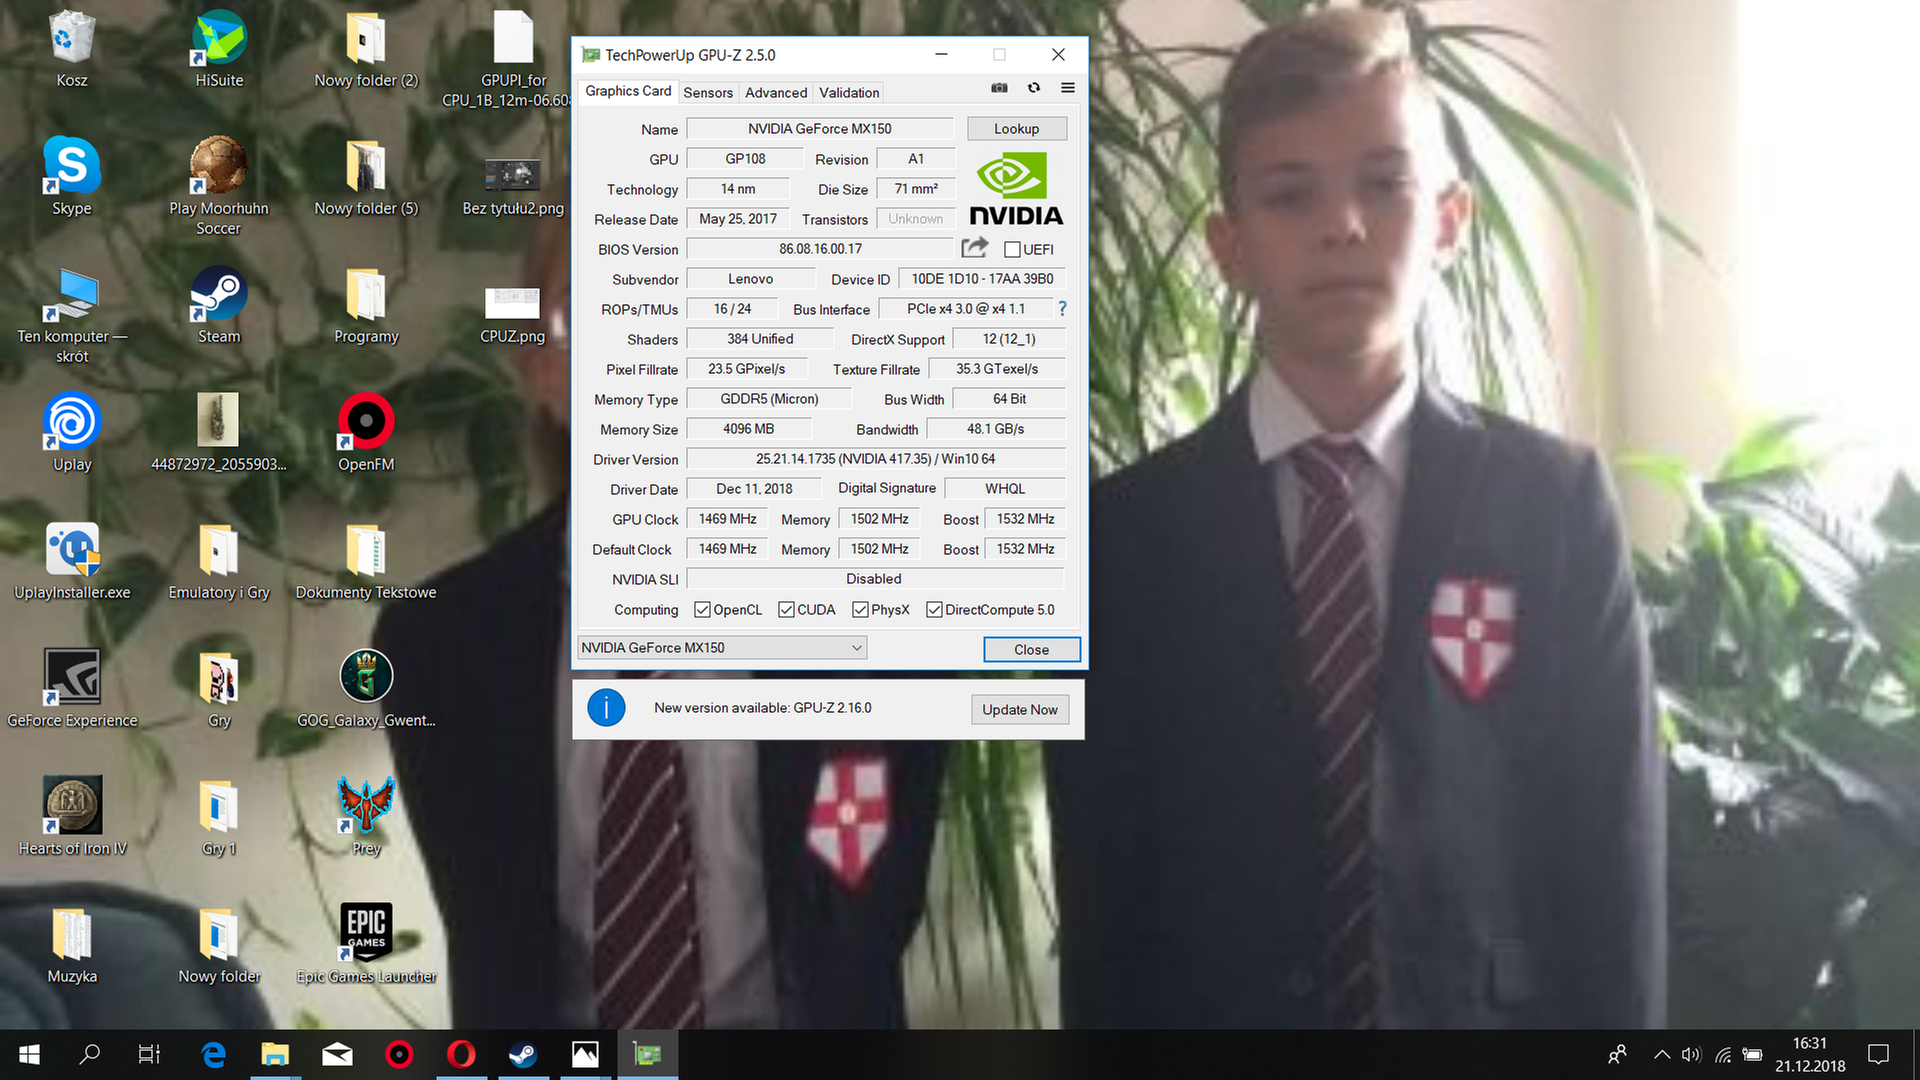1920x1080 pixels.
Task: Open the Action Center notification icon
Action: click(x=1878, y=1054)
